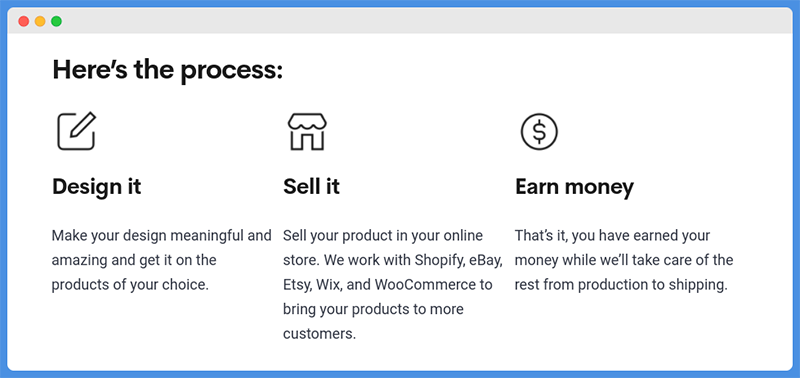
Task: Click the pencil-and-paper design icon
Action: (77, 131)
